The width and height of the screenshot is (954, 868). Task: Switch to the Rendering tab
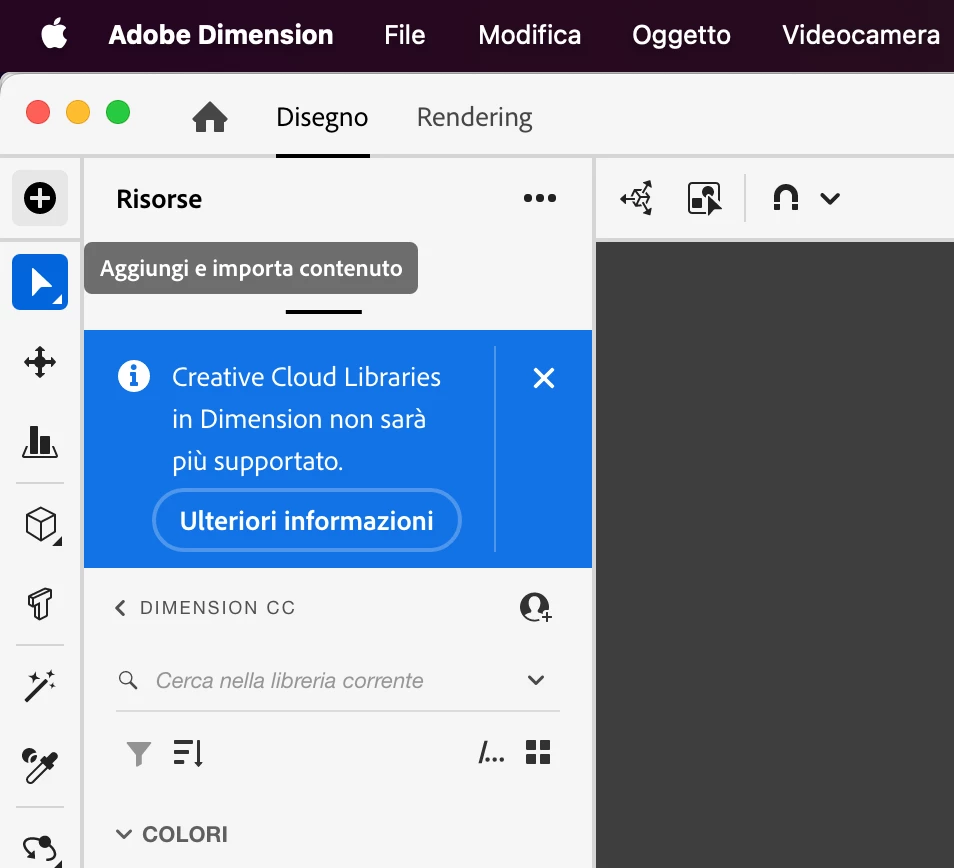click(x=475, y=117)
